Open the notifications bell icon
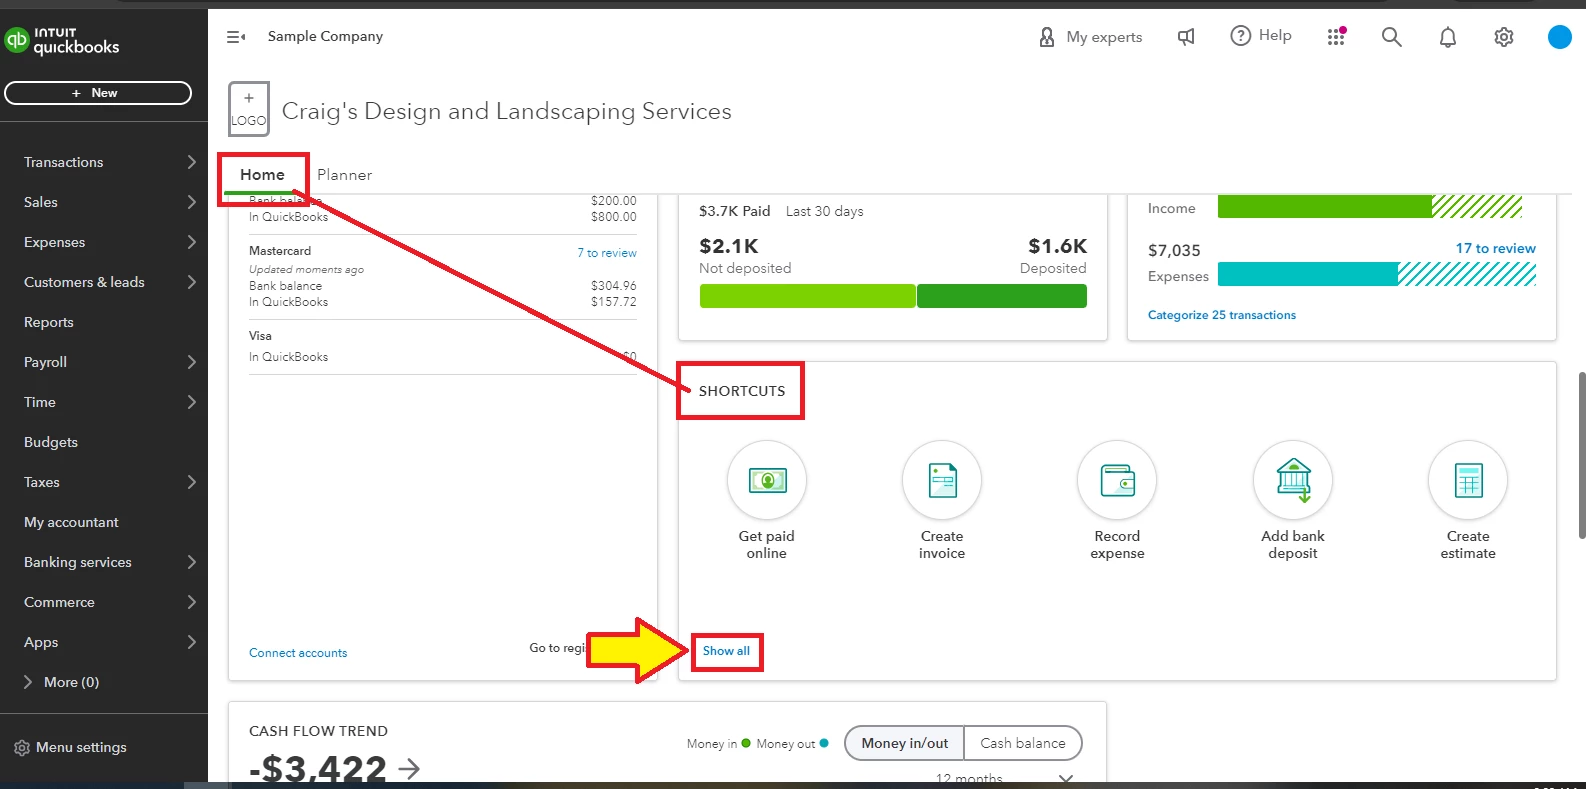 [x=1448, y=37]
